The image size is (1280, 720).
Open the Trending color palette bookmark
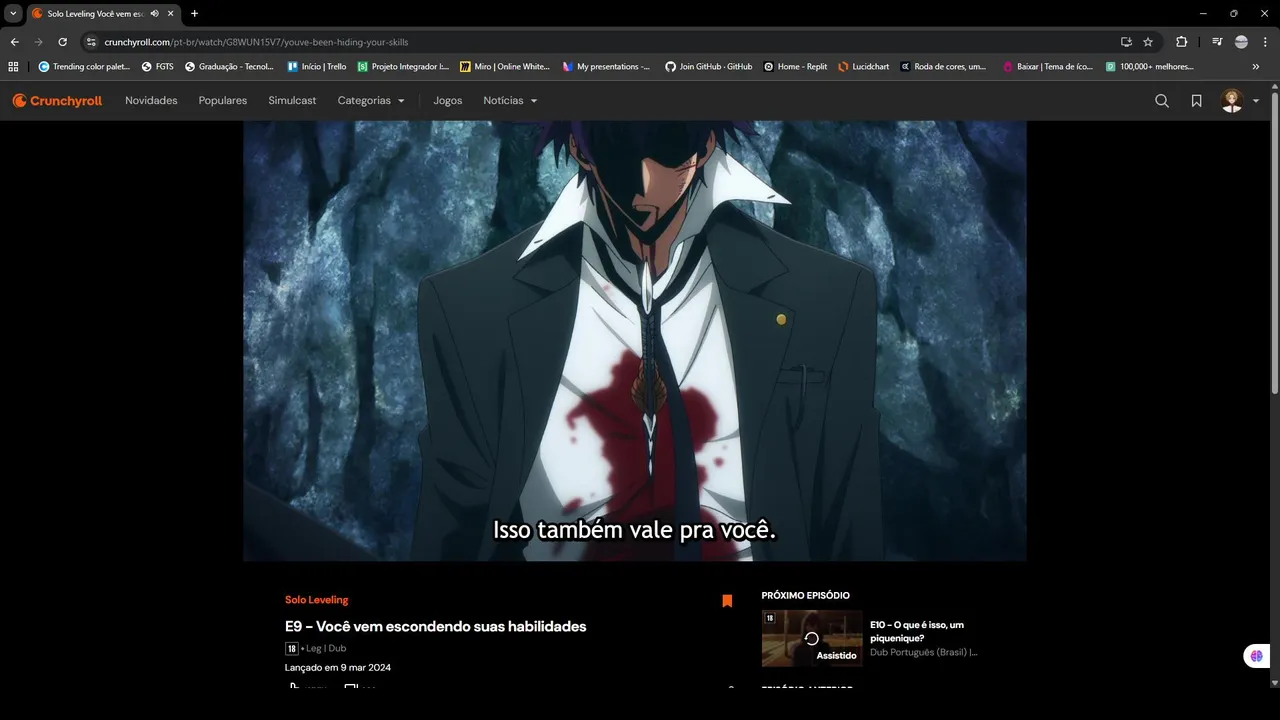click(84, 67)
